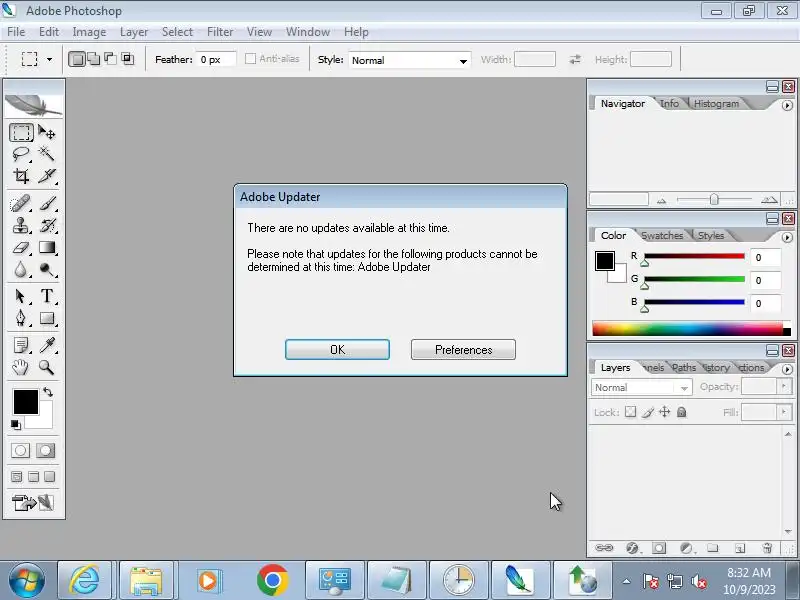800x600 pixels.
Task: Select the Clone Stamp tool
Action: point(21,225)
